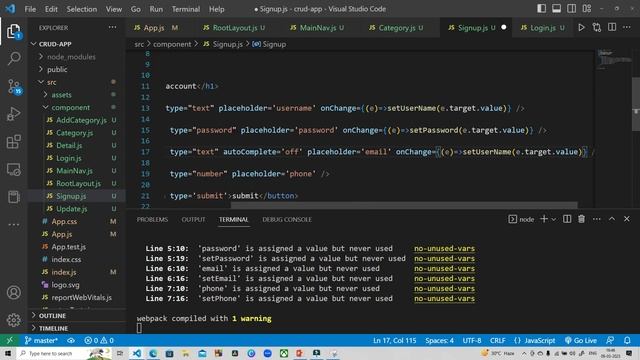Viewport: 640px width, 360px height.
Task: Open AddCategory.js in explorer
Action: (81, 120)
